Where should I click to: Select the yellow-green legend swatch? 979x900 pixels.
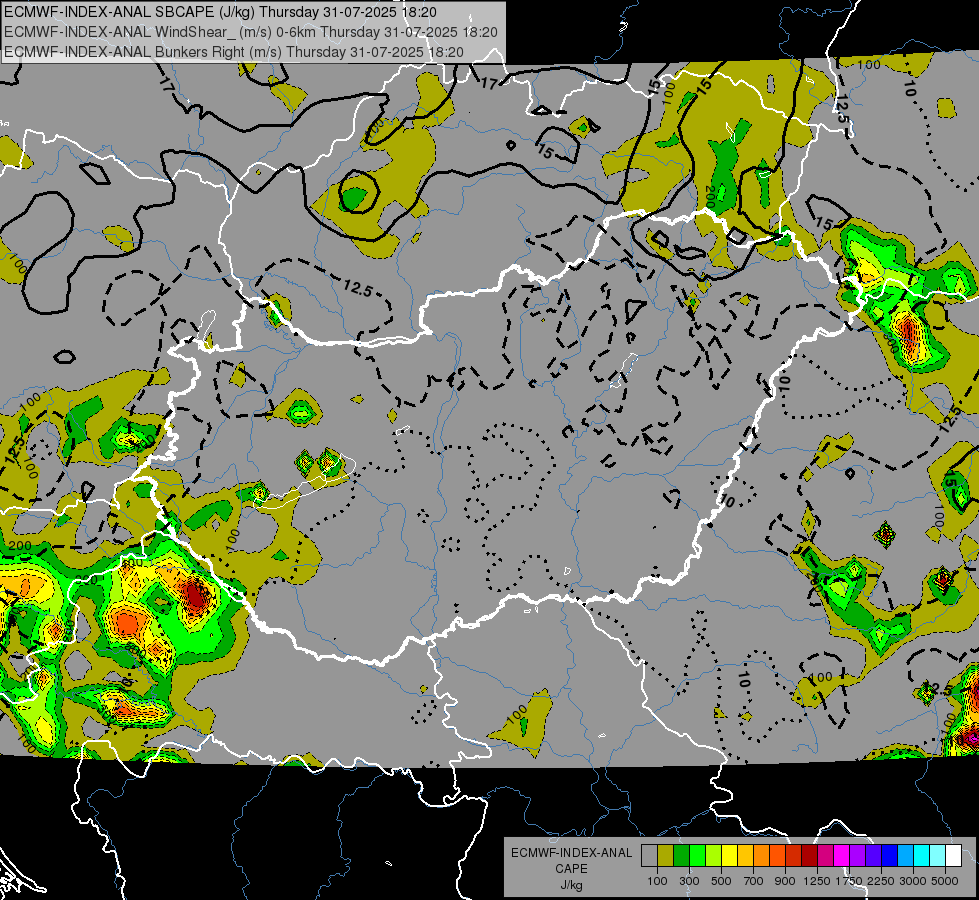point(713,856)
